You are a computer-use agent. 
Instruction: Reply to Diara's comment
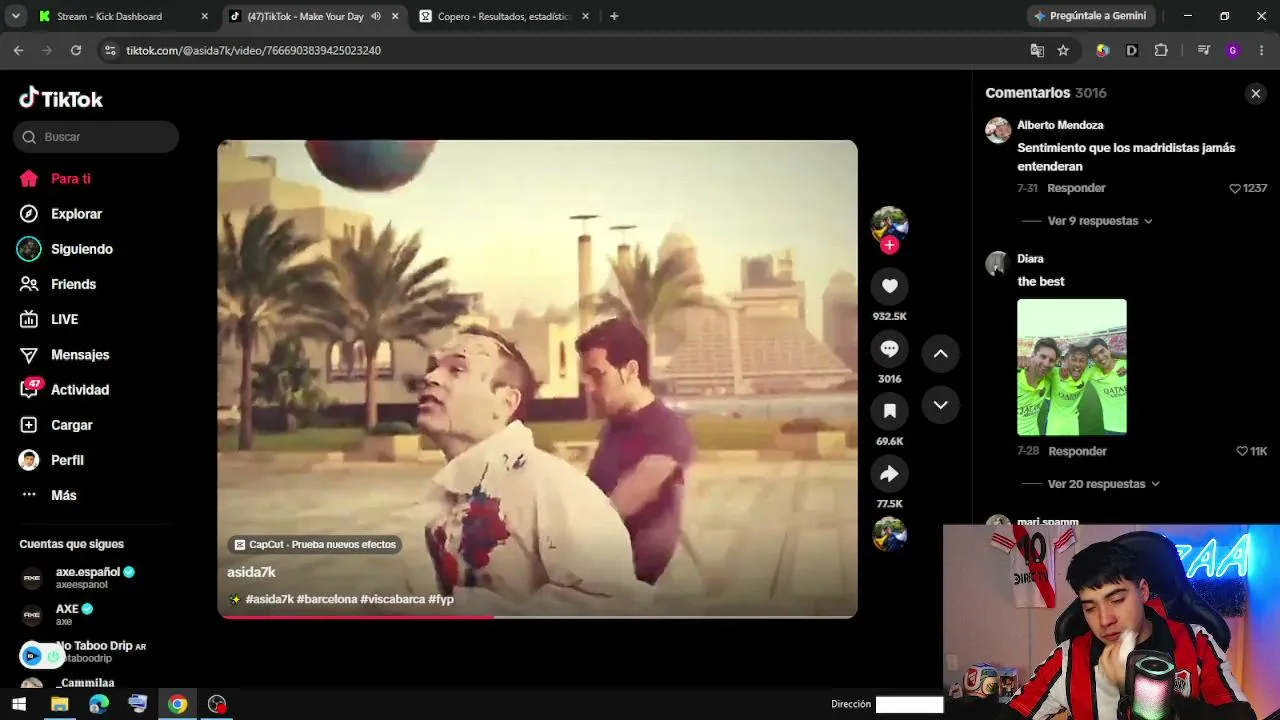tap(1077, 451)
